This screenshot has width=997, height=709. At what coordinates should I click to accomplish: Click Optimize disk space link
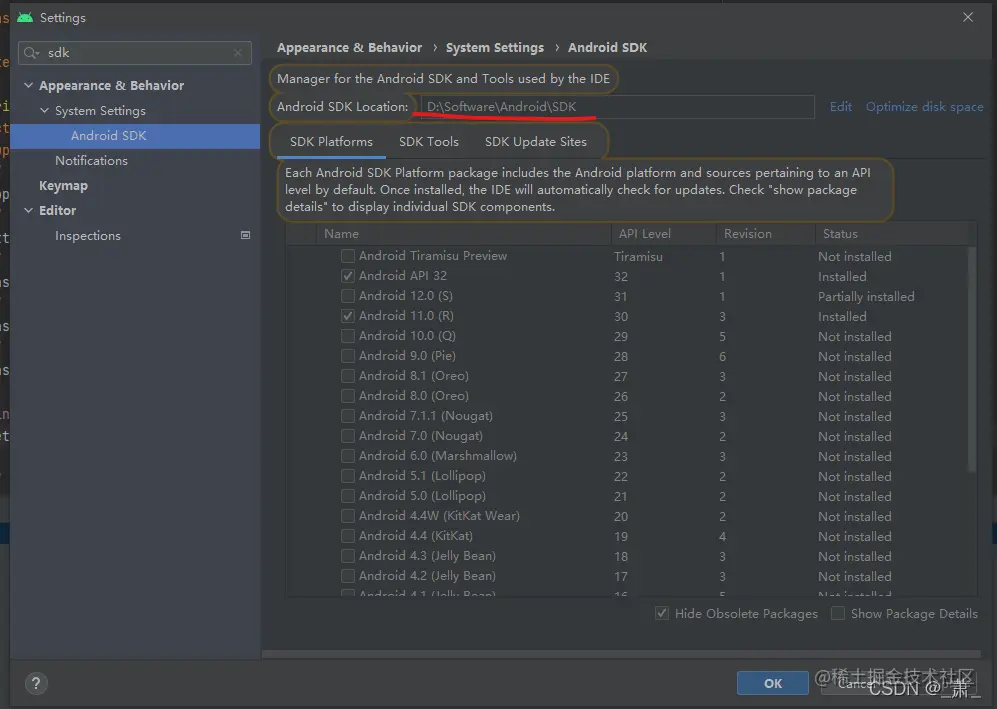(x=925, y=107)
